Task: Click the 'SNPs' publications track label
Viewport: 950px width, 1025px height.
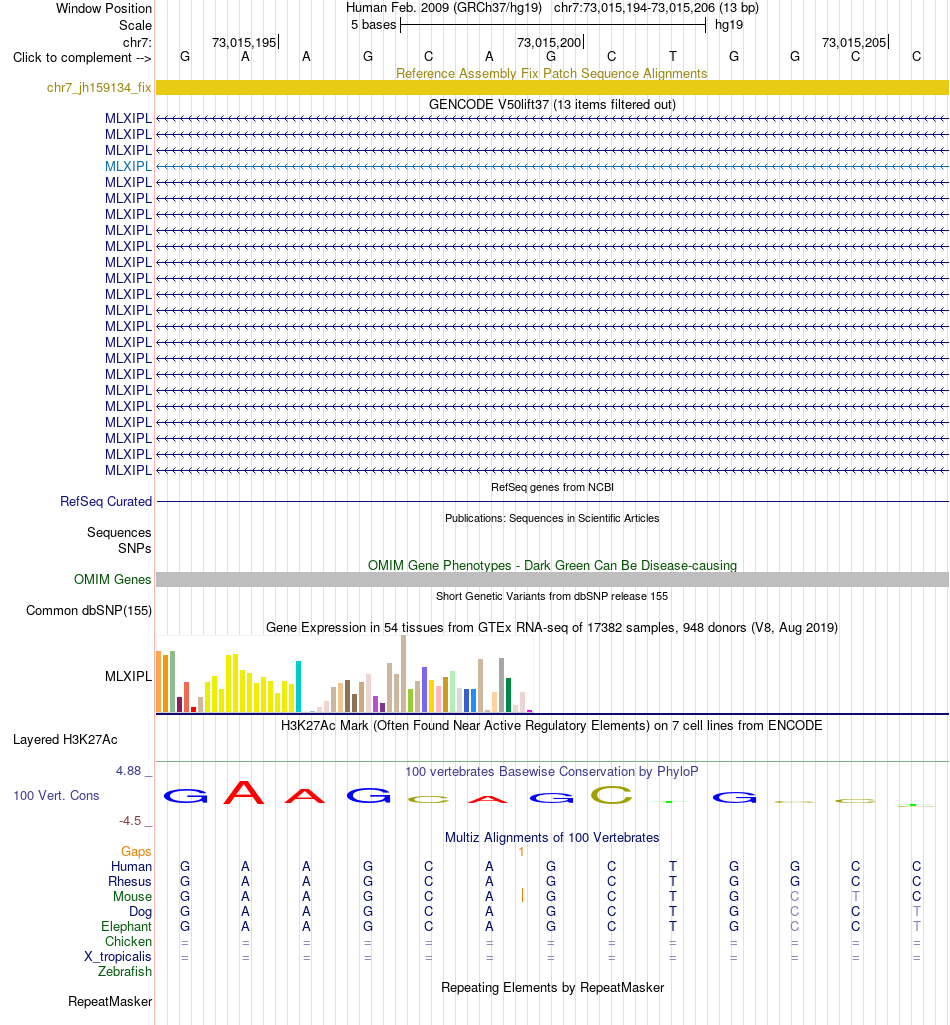Action: click(135, 548)
